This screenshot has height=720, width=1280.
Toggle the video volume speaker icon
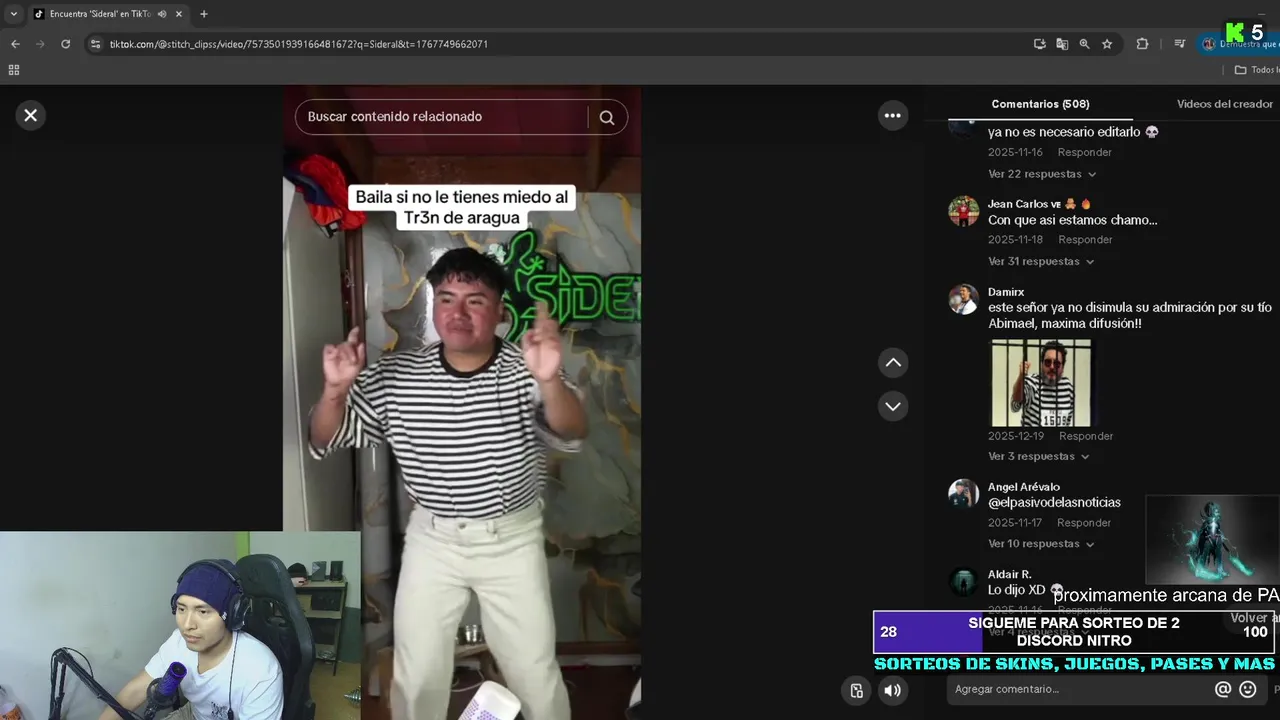[892, 690]
